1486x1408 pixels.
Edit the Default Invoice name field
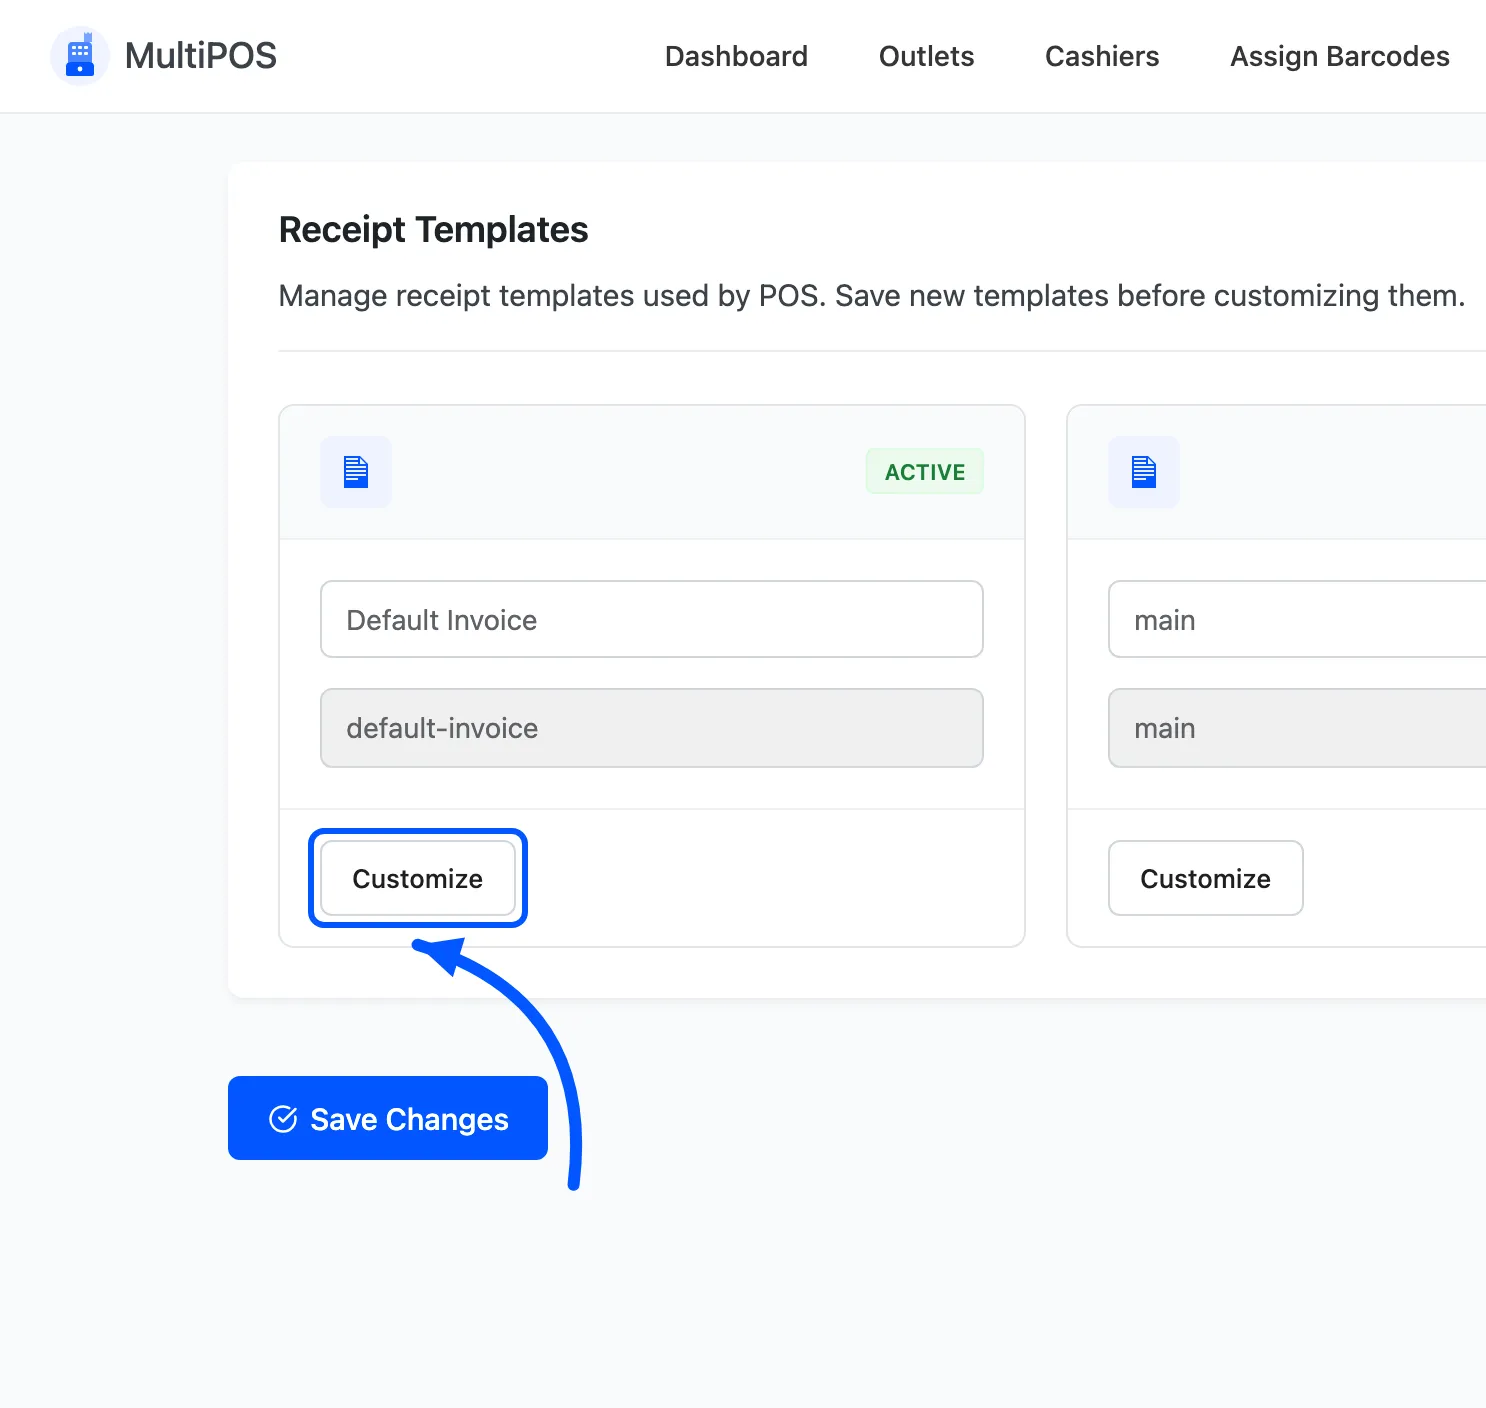pyautogui.click(x=652, y=619)
